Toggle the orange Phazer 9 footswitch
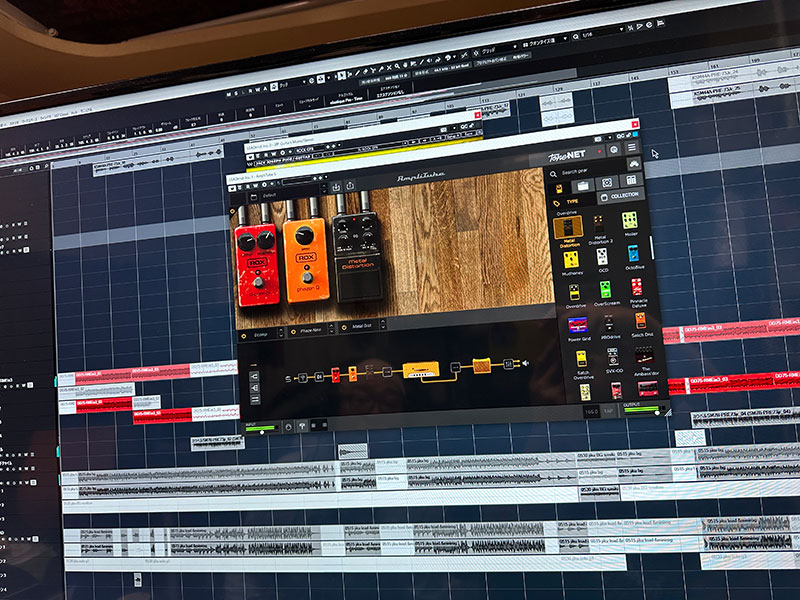 (307, 278)
